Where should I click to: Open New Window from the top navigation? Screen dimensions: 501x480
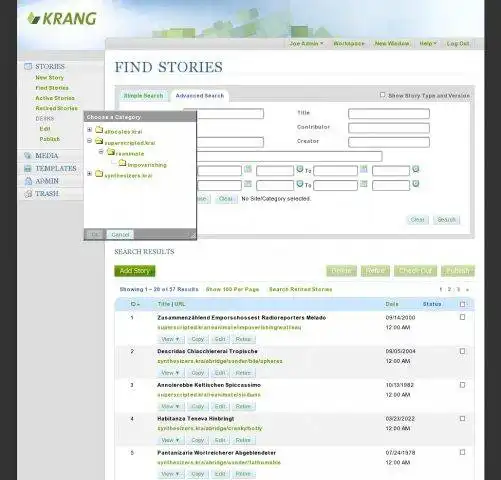point(392,44)
